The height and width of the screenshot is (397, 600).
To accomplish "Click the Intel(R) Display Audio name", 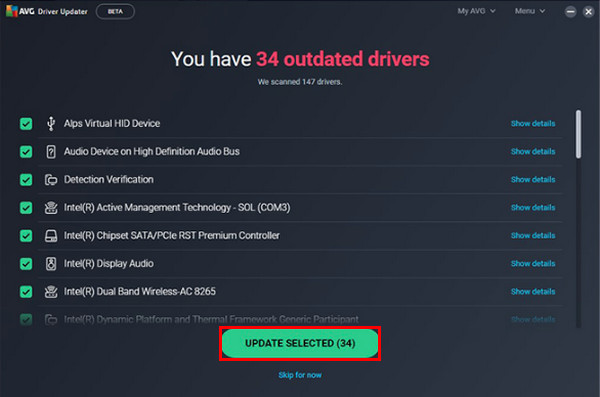I will (x=109, y=263).
